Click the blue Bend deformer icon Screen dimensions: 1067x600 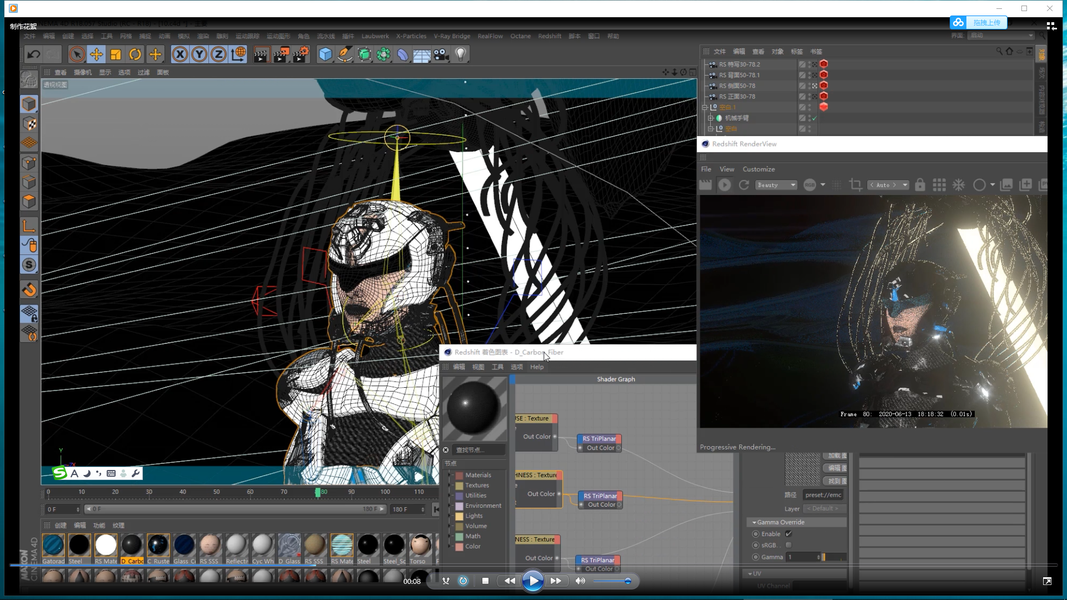[x=403, y=54]
